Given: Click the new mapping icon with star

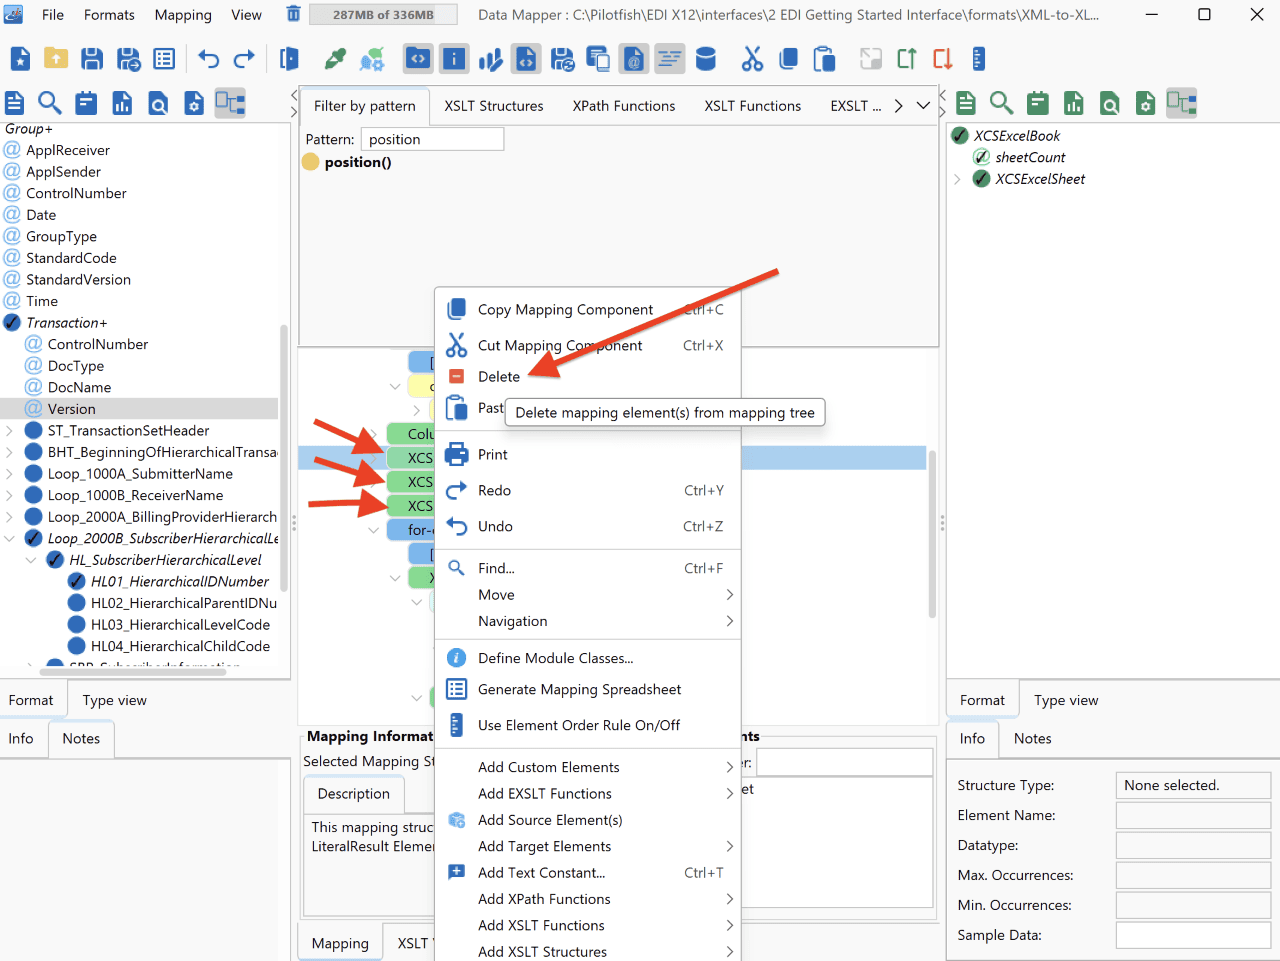Looking at the screenshot, I should (20, 59).
